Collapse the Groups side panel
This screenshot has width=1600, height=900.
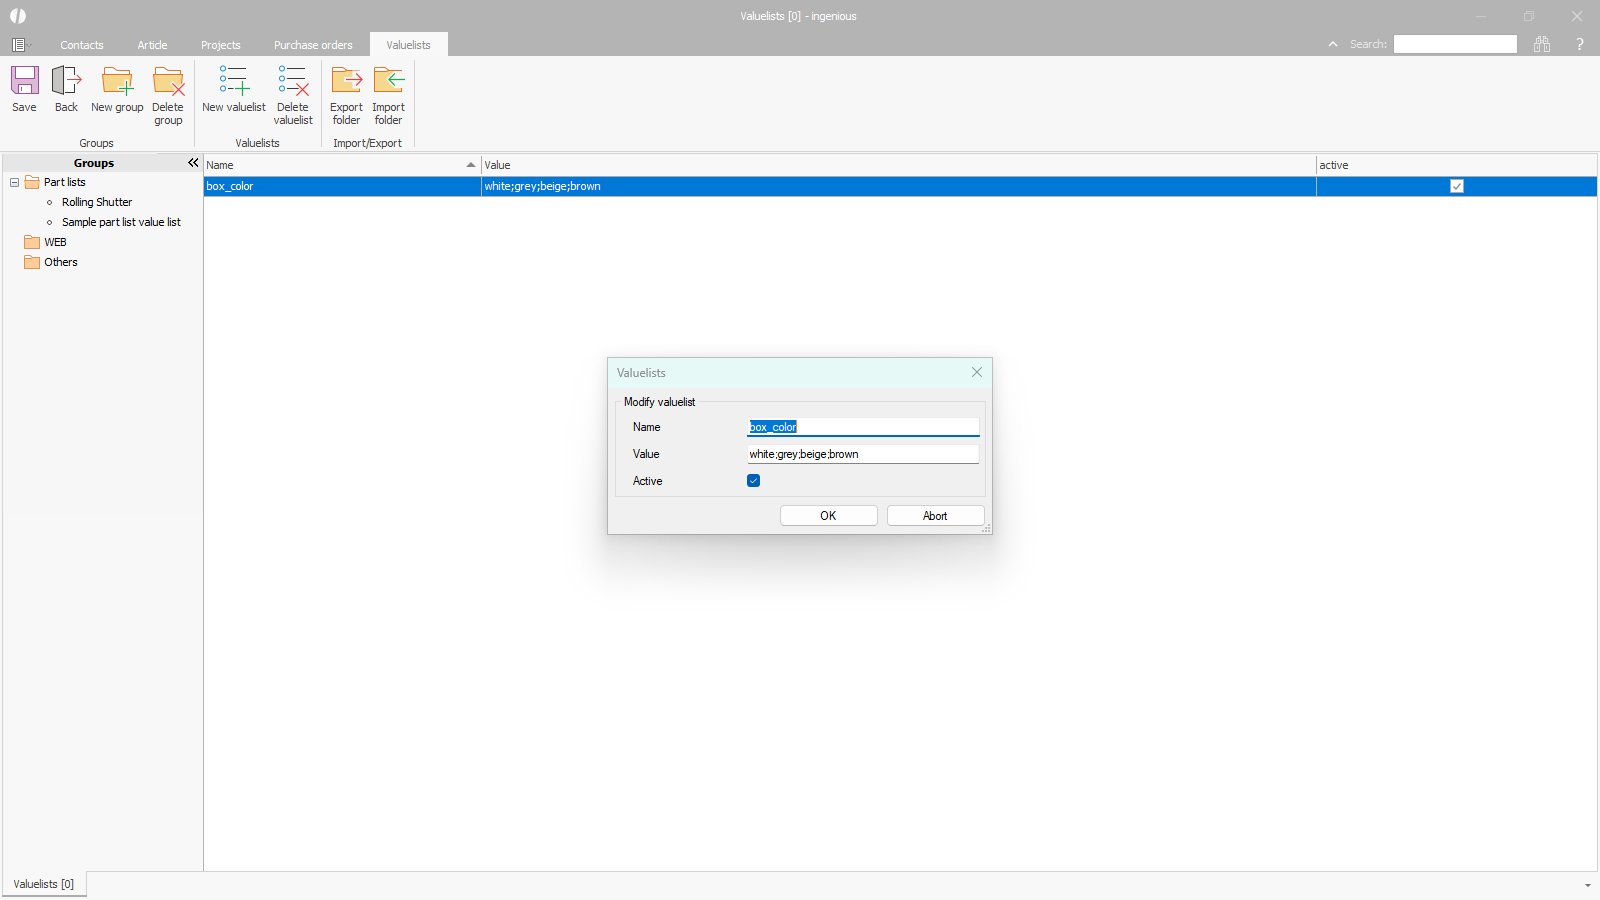tap(193, 163)
